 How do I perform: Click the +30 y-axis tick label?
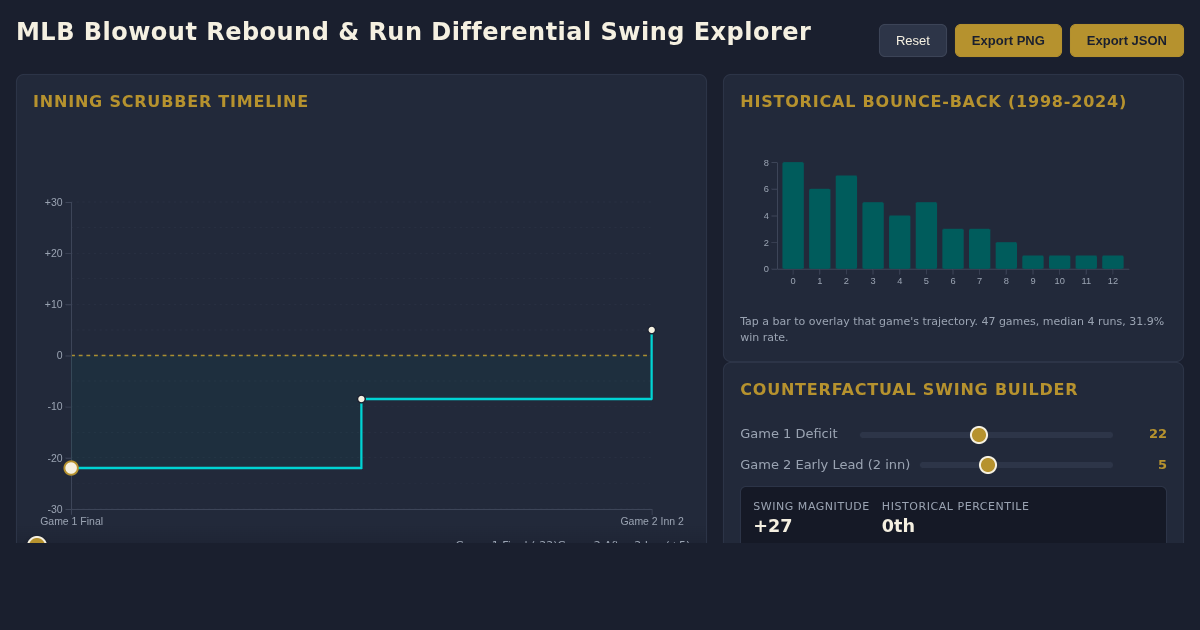tap(53, 202)
